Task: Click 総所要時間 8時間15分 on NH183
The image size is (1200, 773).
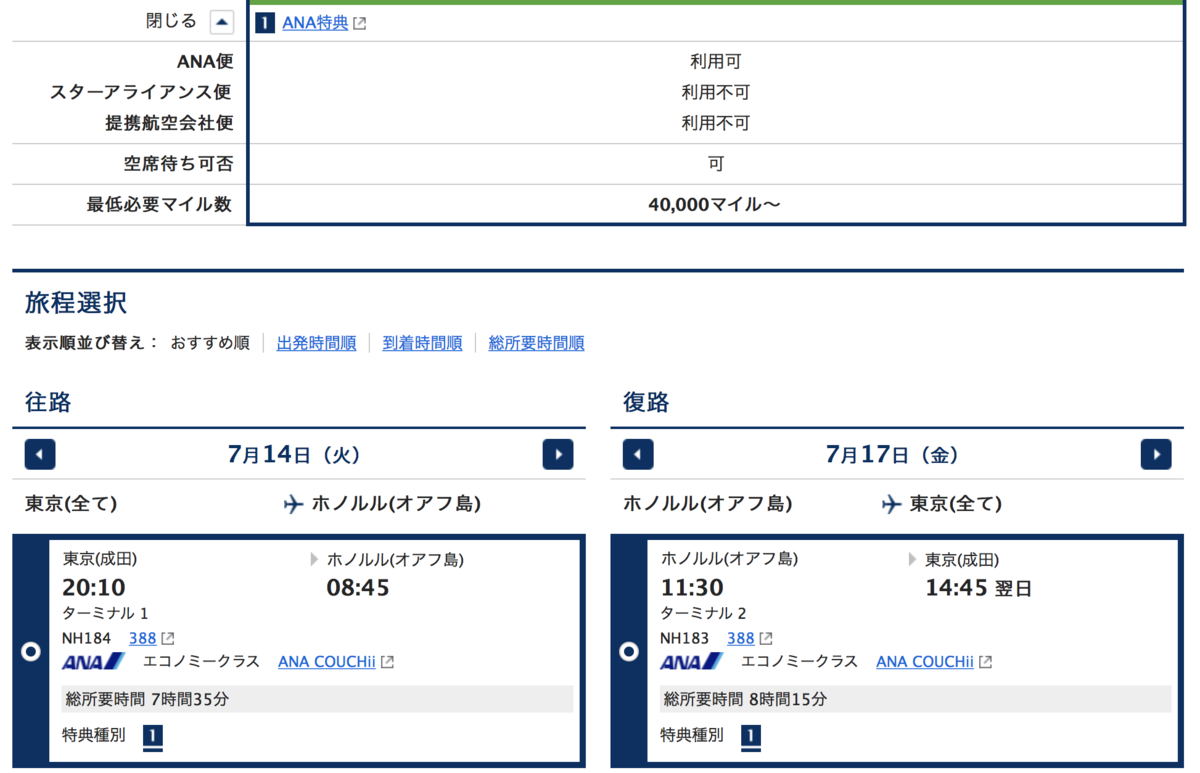Action: [x=744, y=699]
